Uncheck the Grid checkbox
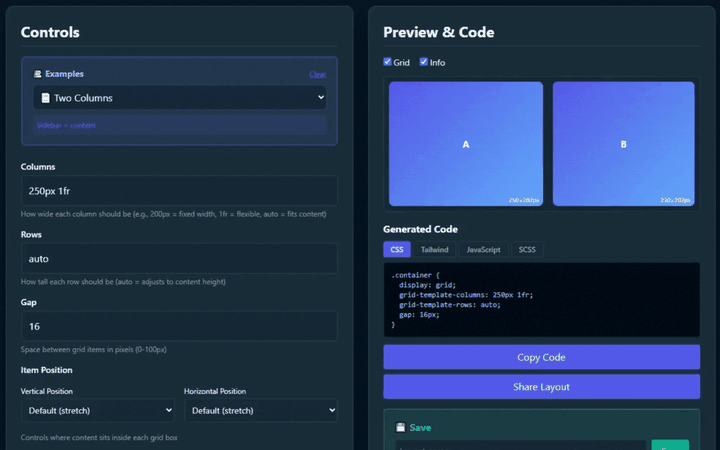The width and height of the screenshot is (720, 450). click(x=387, y=62)
